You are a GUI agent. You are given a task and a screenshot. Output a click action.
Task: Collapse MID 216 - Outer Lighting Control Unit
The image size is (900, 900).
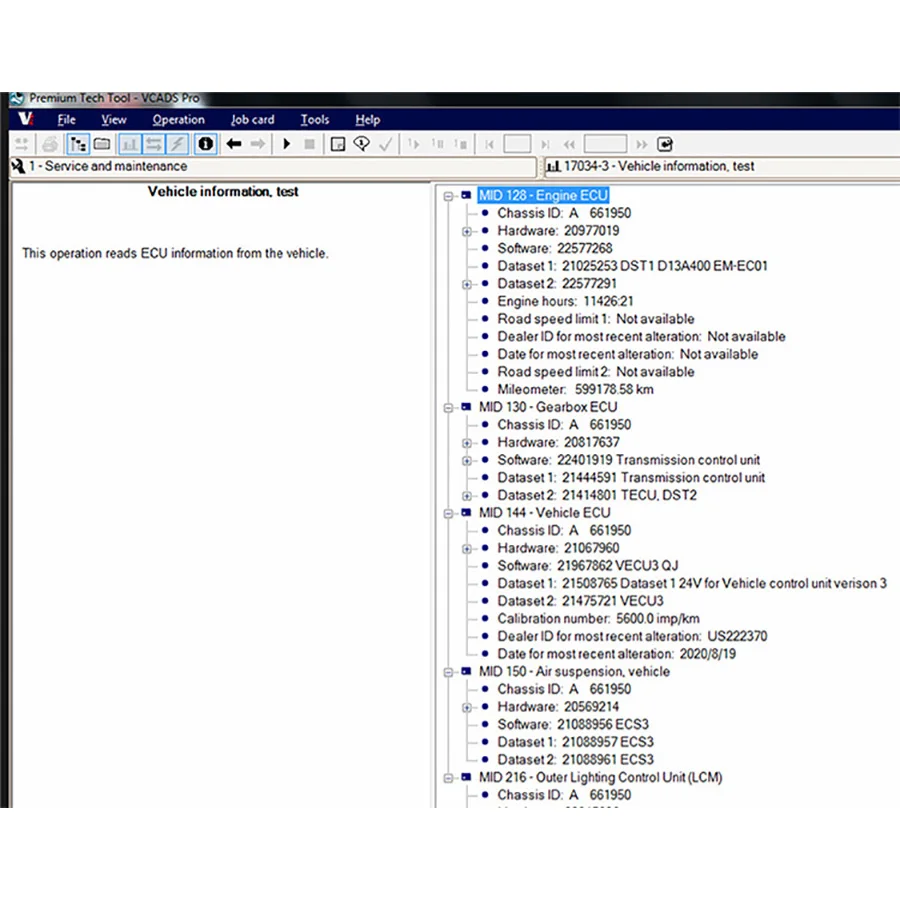[x=448, y=778]
